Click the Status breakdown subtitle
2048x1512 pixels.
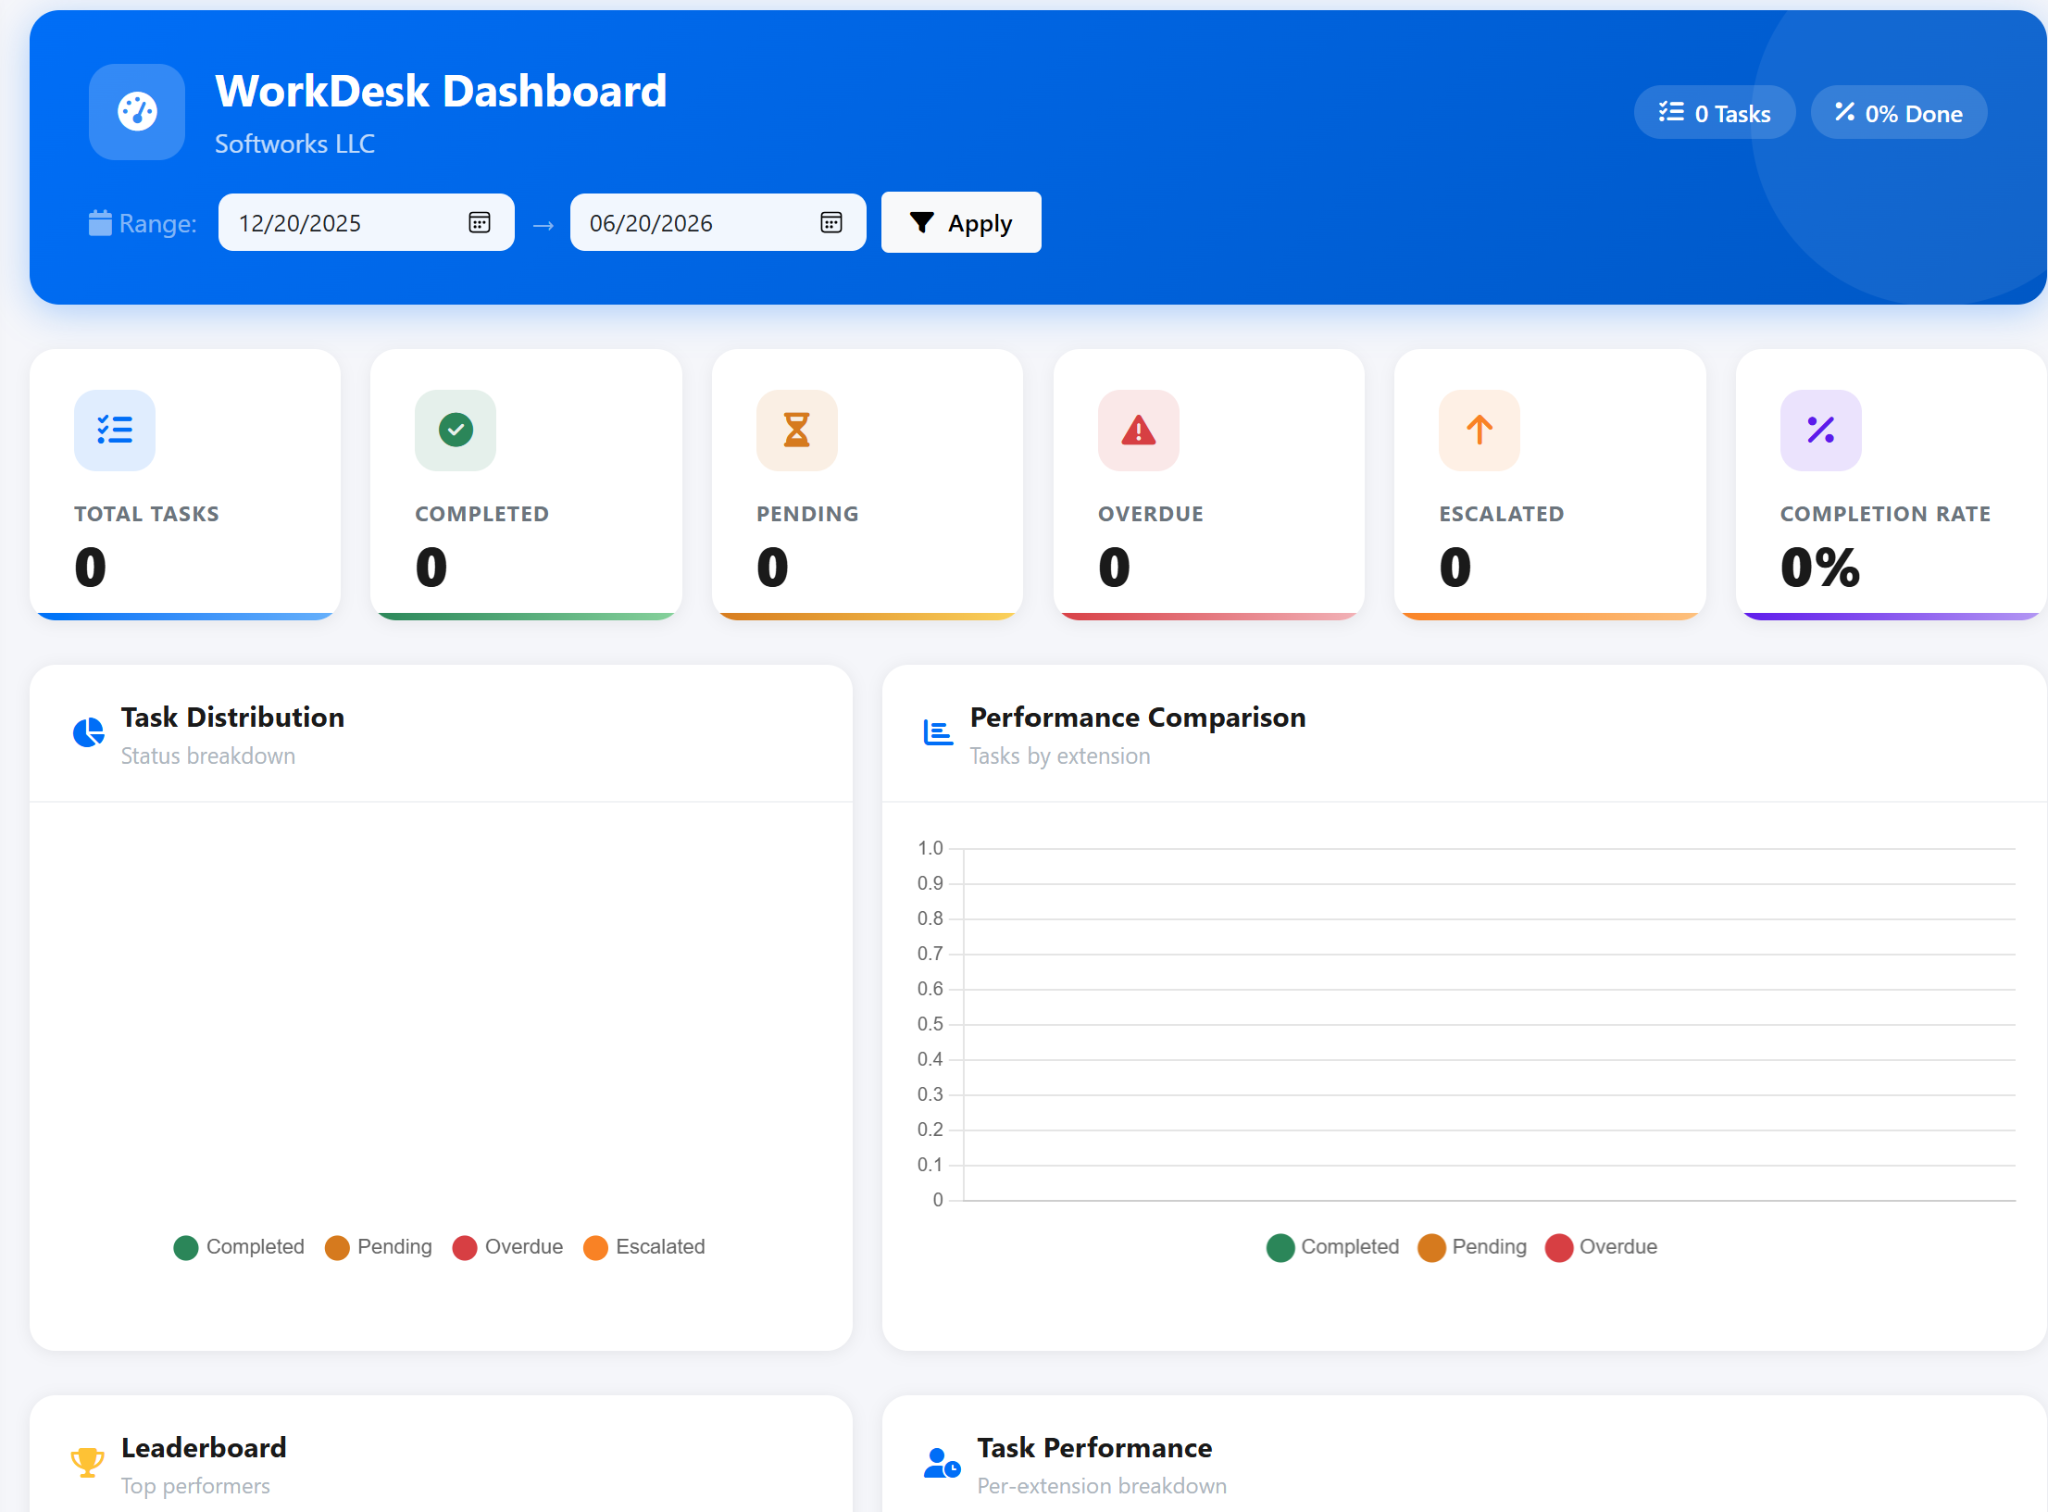[208, 756]
